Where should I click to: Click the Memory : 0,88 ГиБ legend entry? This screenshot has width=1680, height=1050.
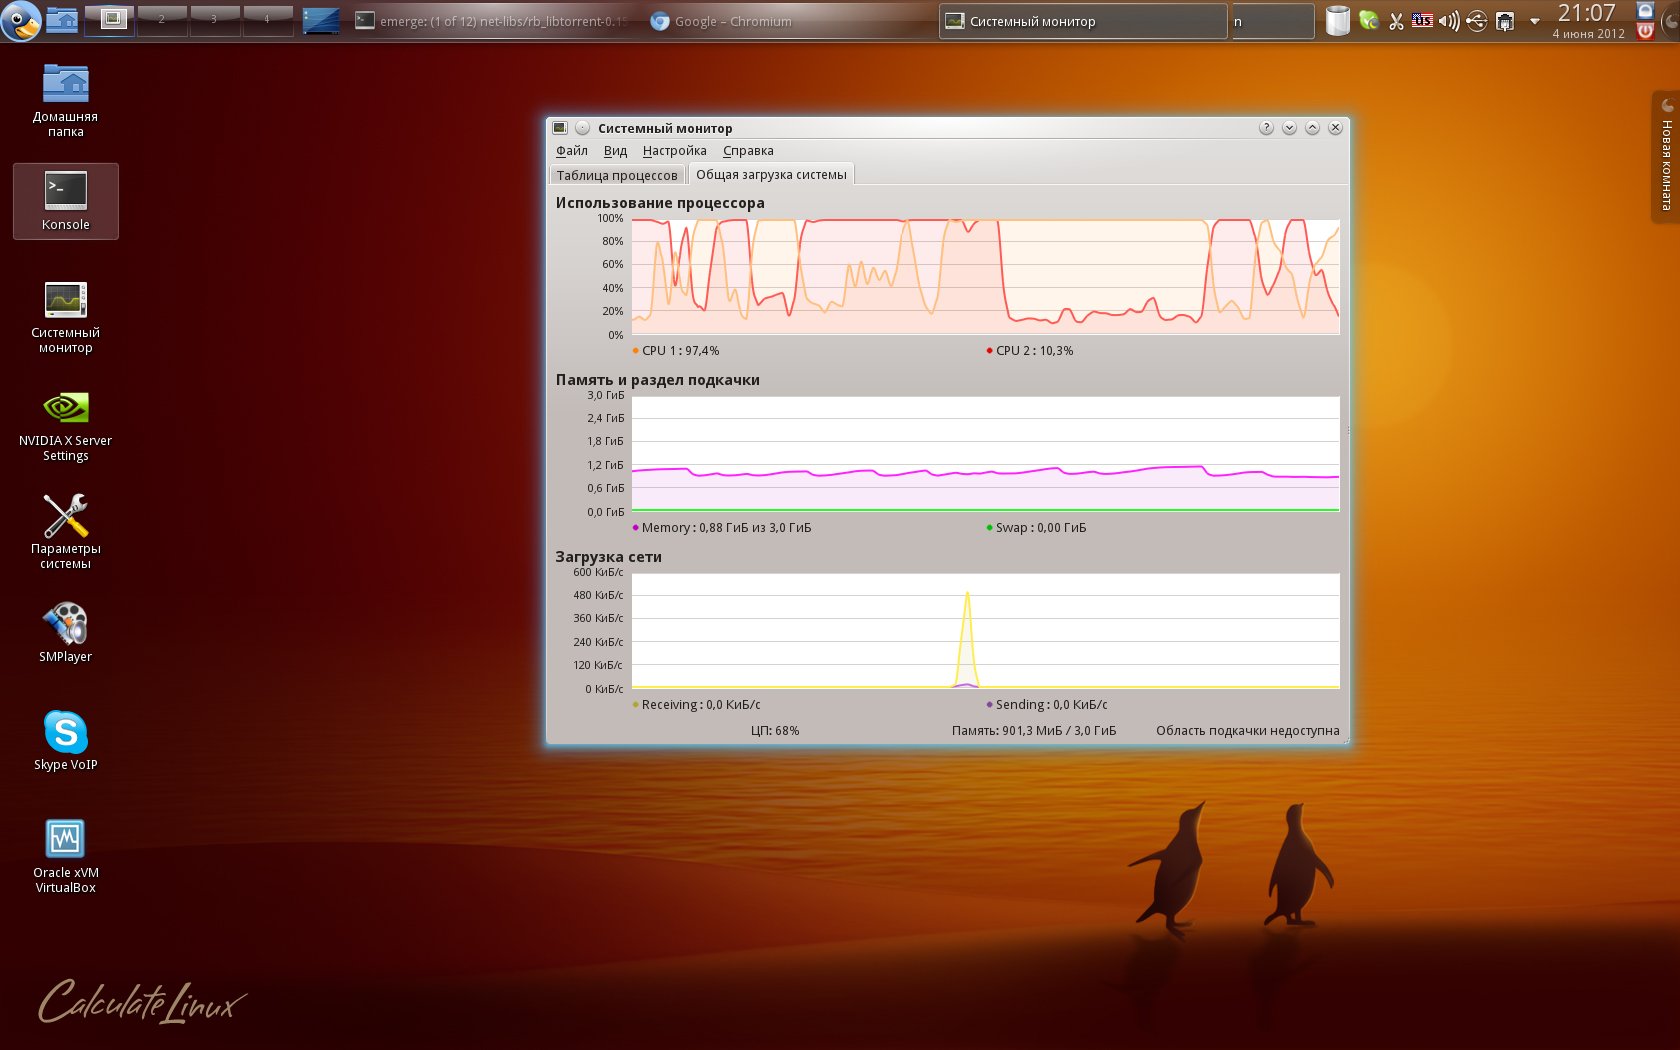point(722,528)
